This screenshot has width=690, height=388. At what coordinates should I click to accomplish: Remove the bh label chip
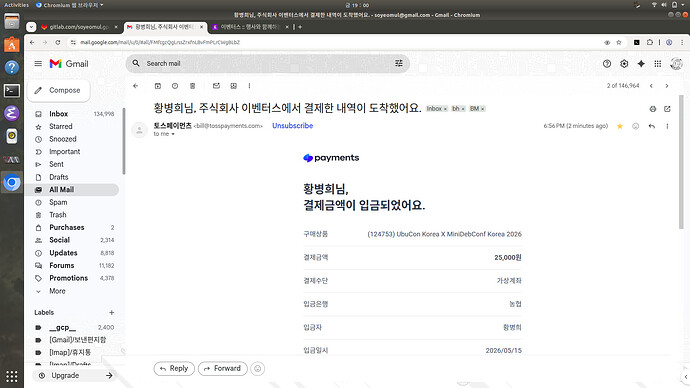tap(463, 109)
